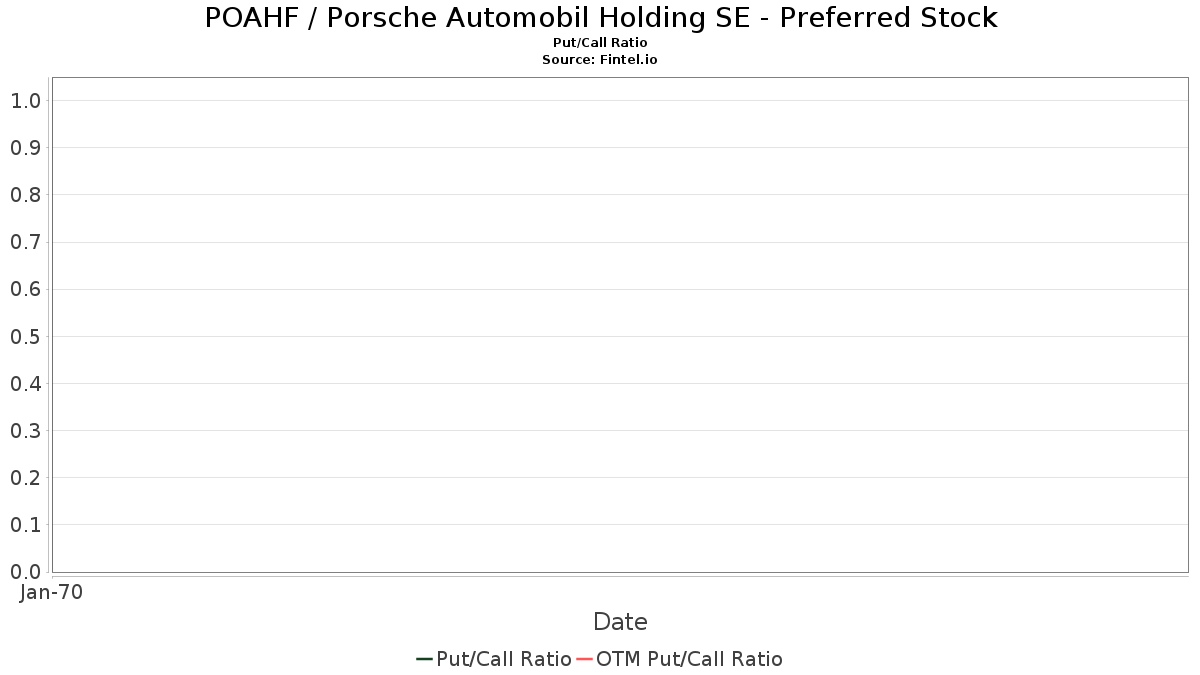The image size is (1200, 675).
Task: Click the 0.4 y-axis label
Action: 25,384
